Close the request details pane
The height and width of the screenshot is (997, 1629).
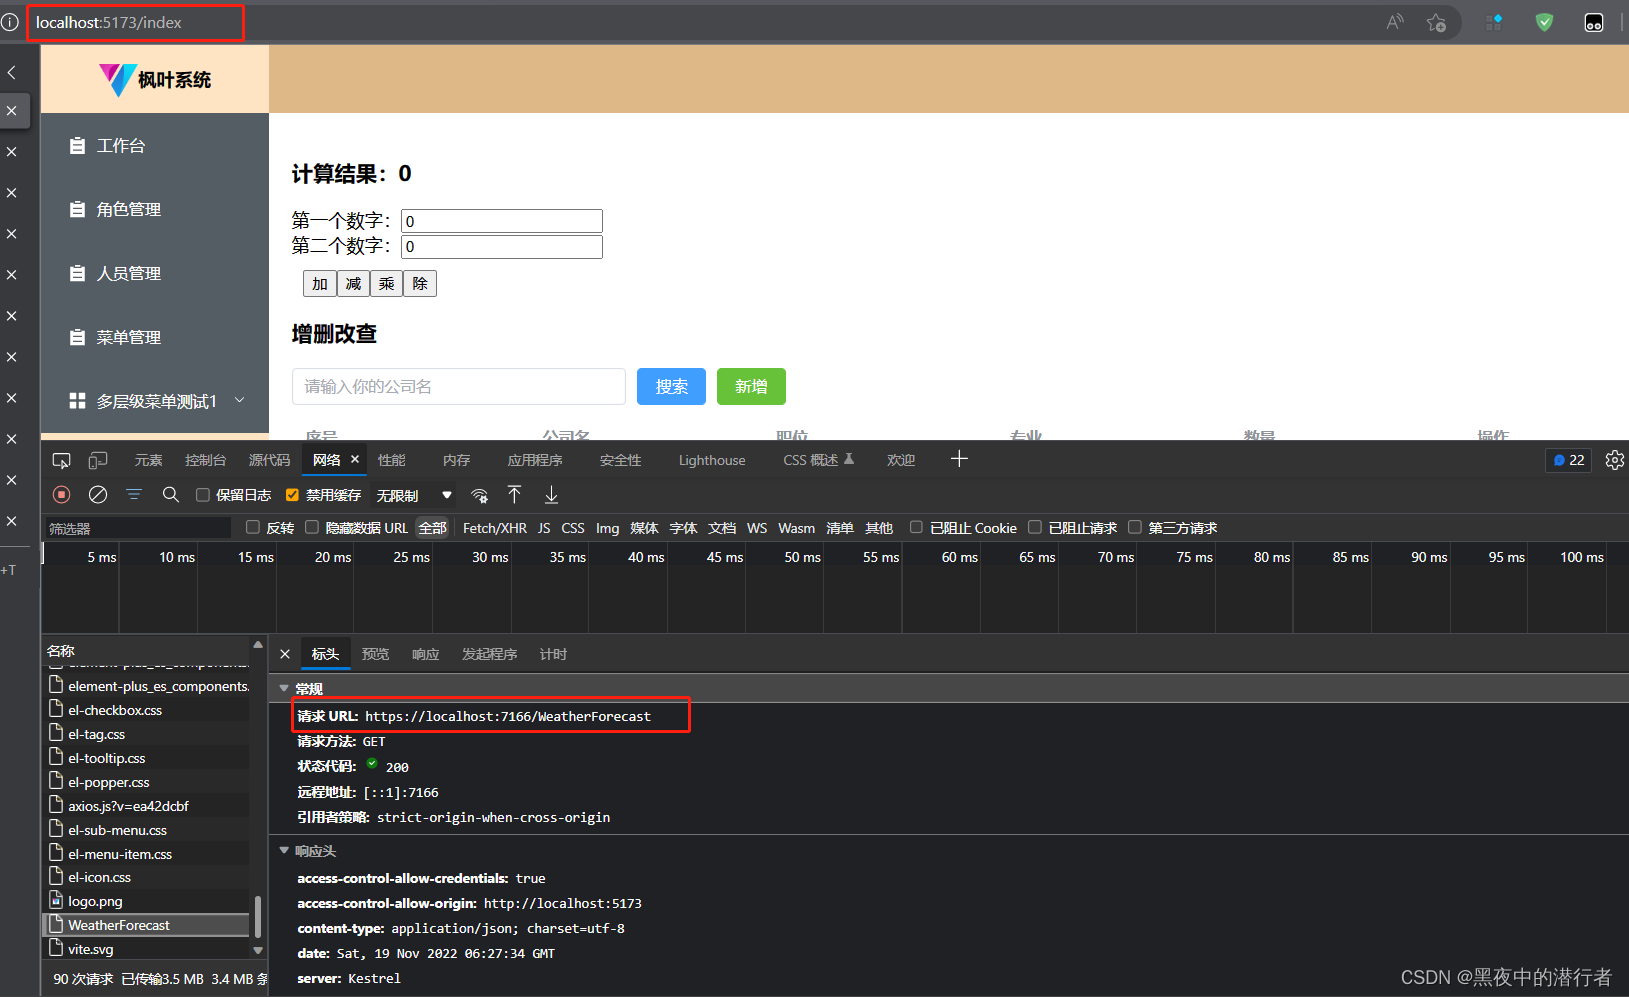coord(285,654)
